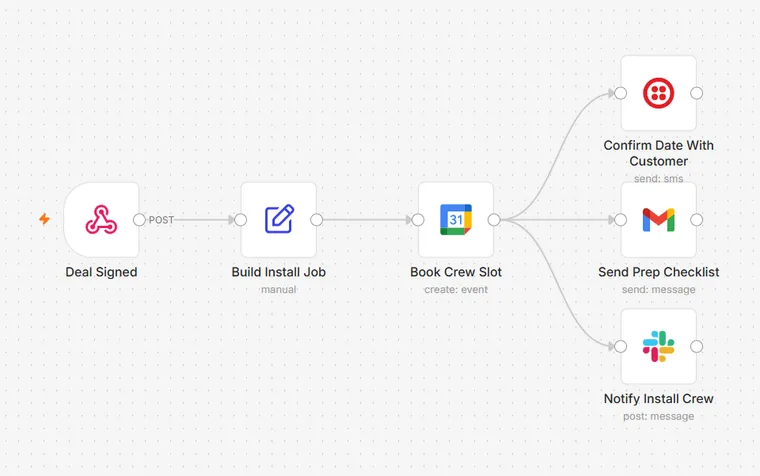
Task: Click the 'Confirm Date With Customer' label
Action: click(x=659, y=153)
